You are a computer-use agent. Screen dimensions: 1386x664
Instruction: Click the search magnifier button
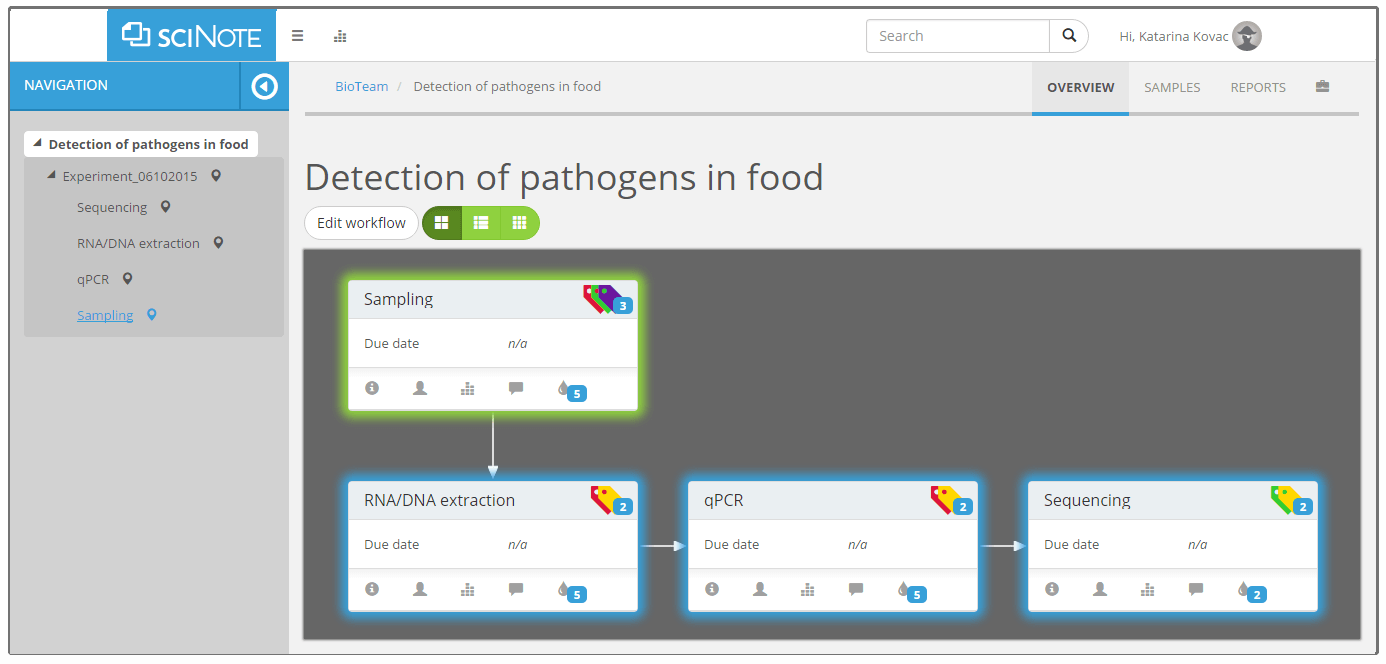1069,36
